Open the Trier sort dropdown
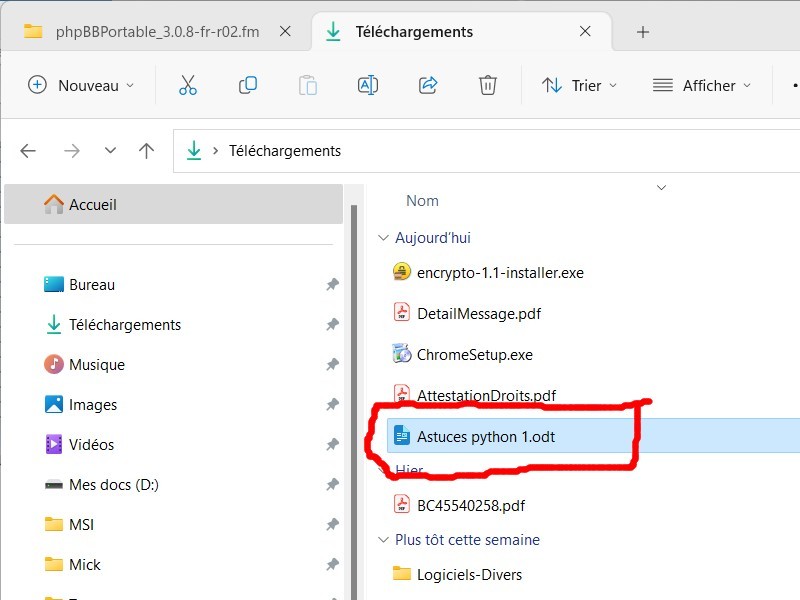Viewport: 800px width, 600px height. [580, 85]
